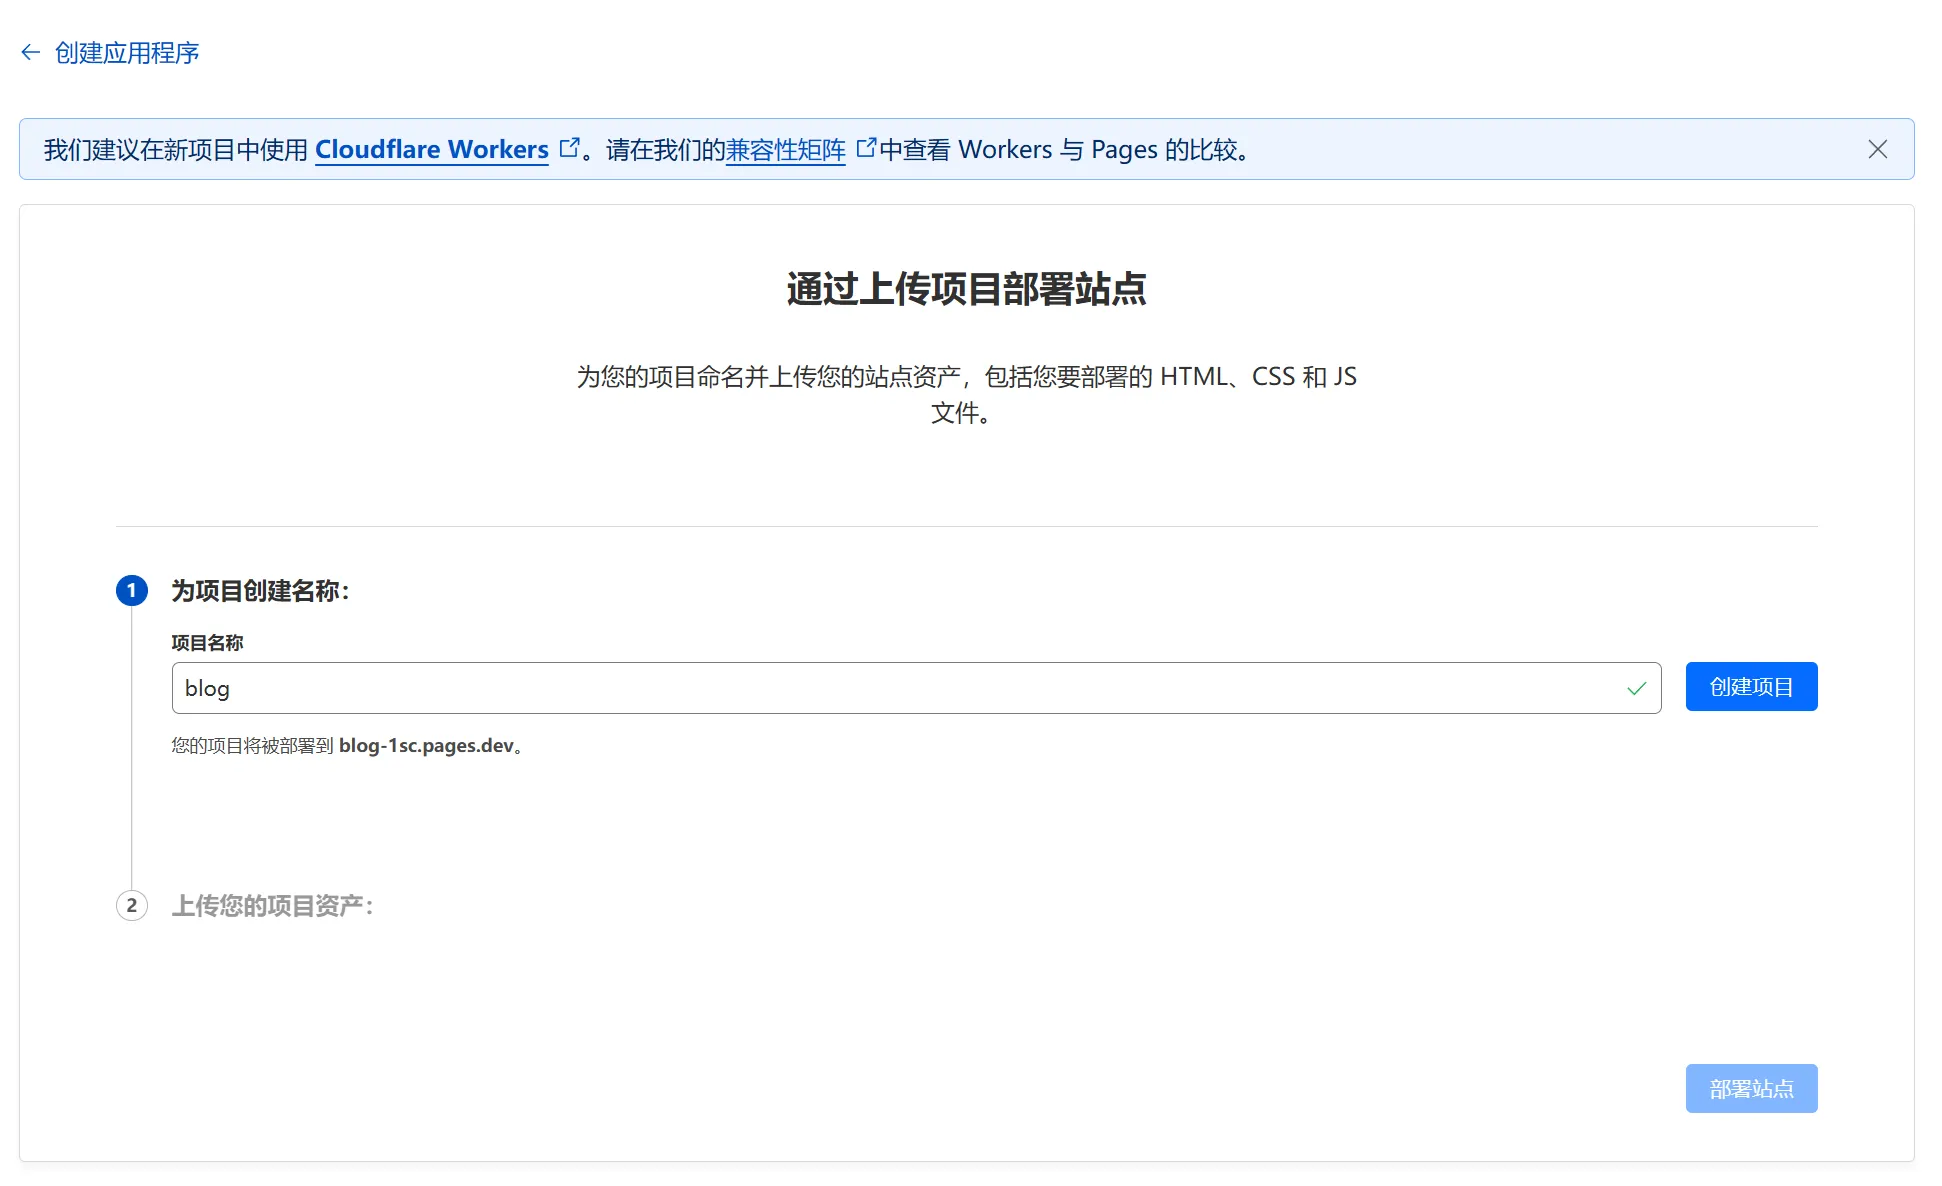Click the back arrow icon
Viewport: 1942px width, 1186px height.
point(30,53)
